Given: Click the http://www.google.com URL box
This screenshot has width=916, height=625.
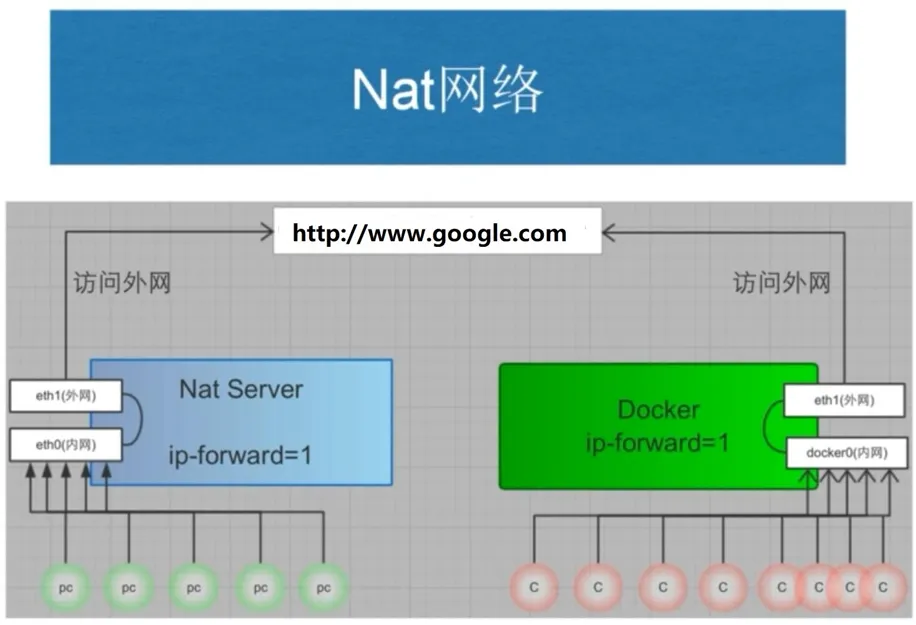Looking at the screenshot, I should pyautogui.click(x=438, y=231).
